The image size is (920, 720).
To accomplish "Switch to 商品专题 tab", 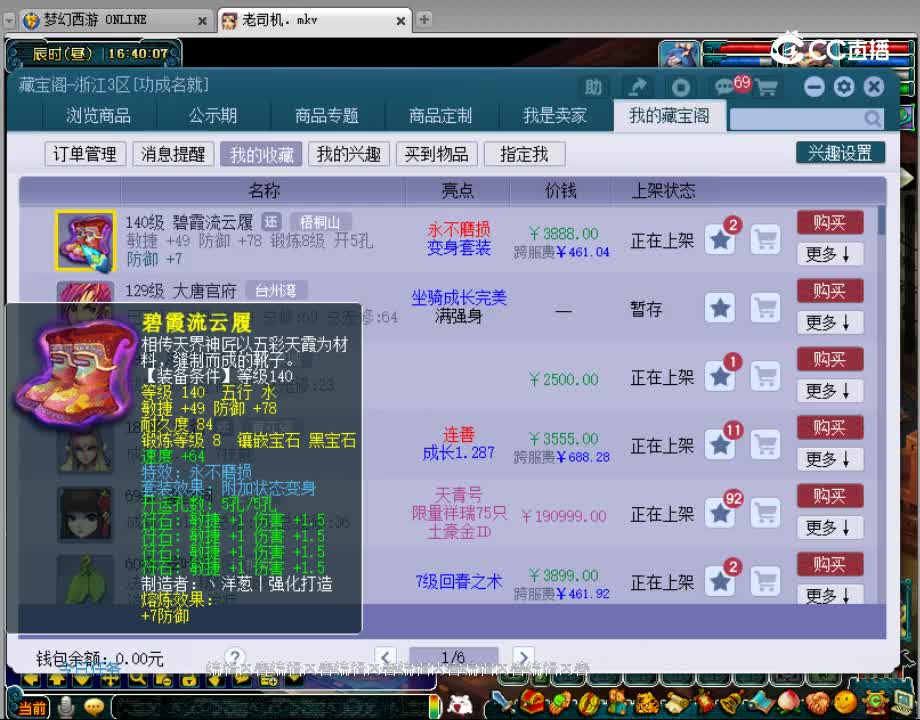I will [326, 116].
